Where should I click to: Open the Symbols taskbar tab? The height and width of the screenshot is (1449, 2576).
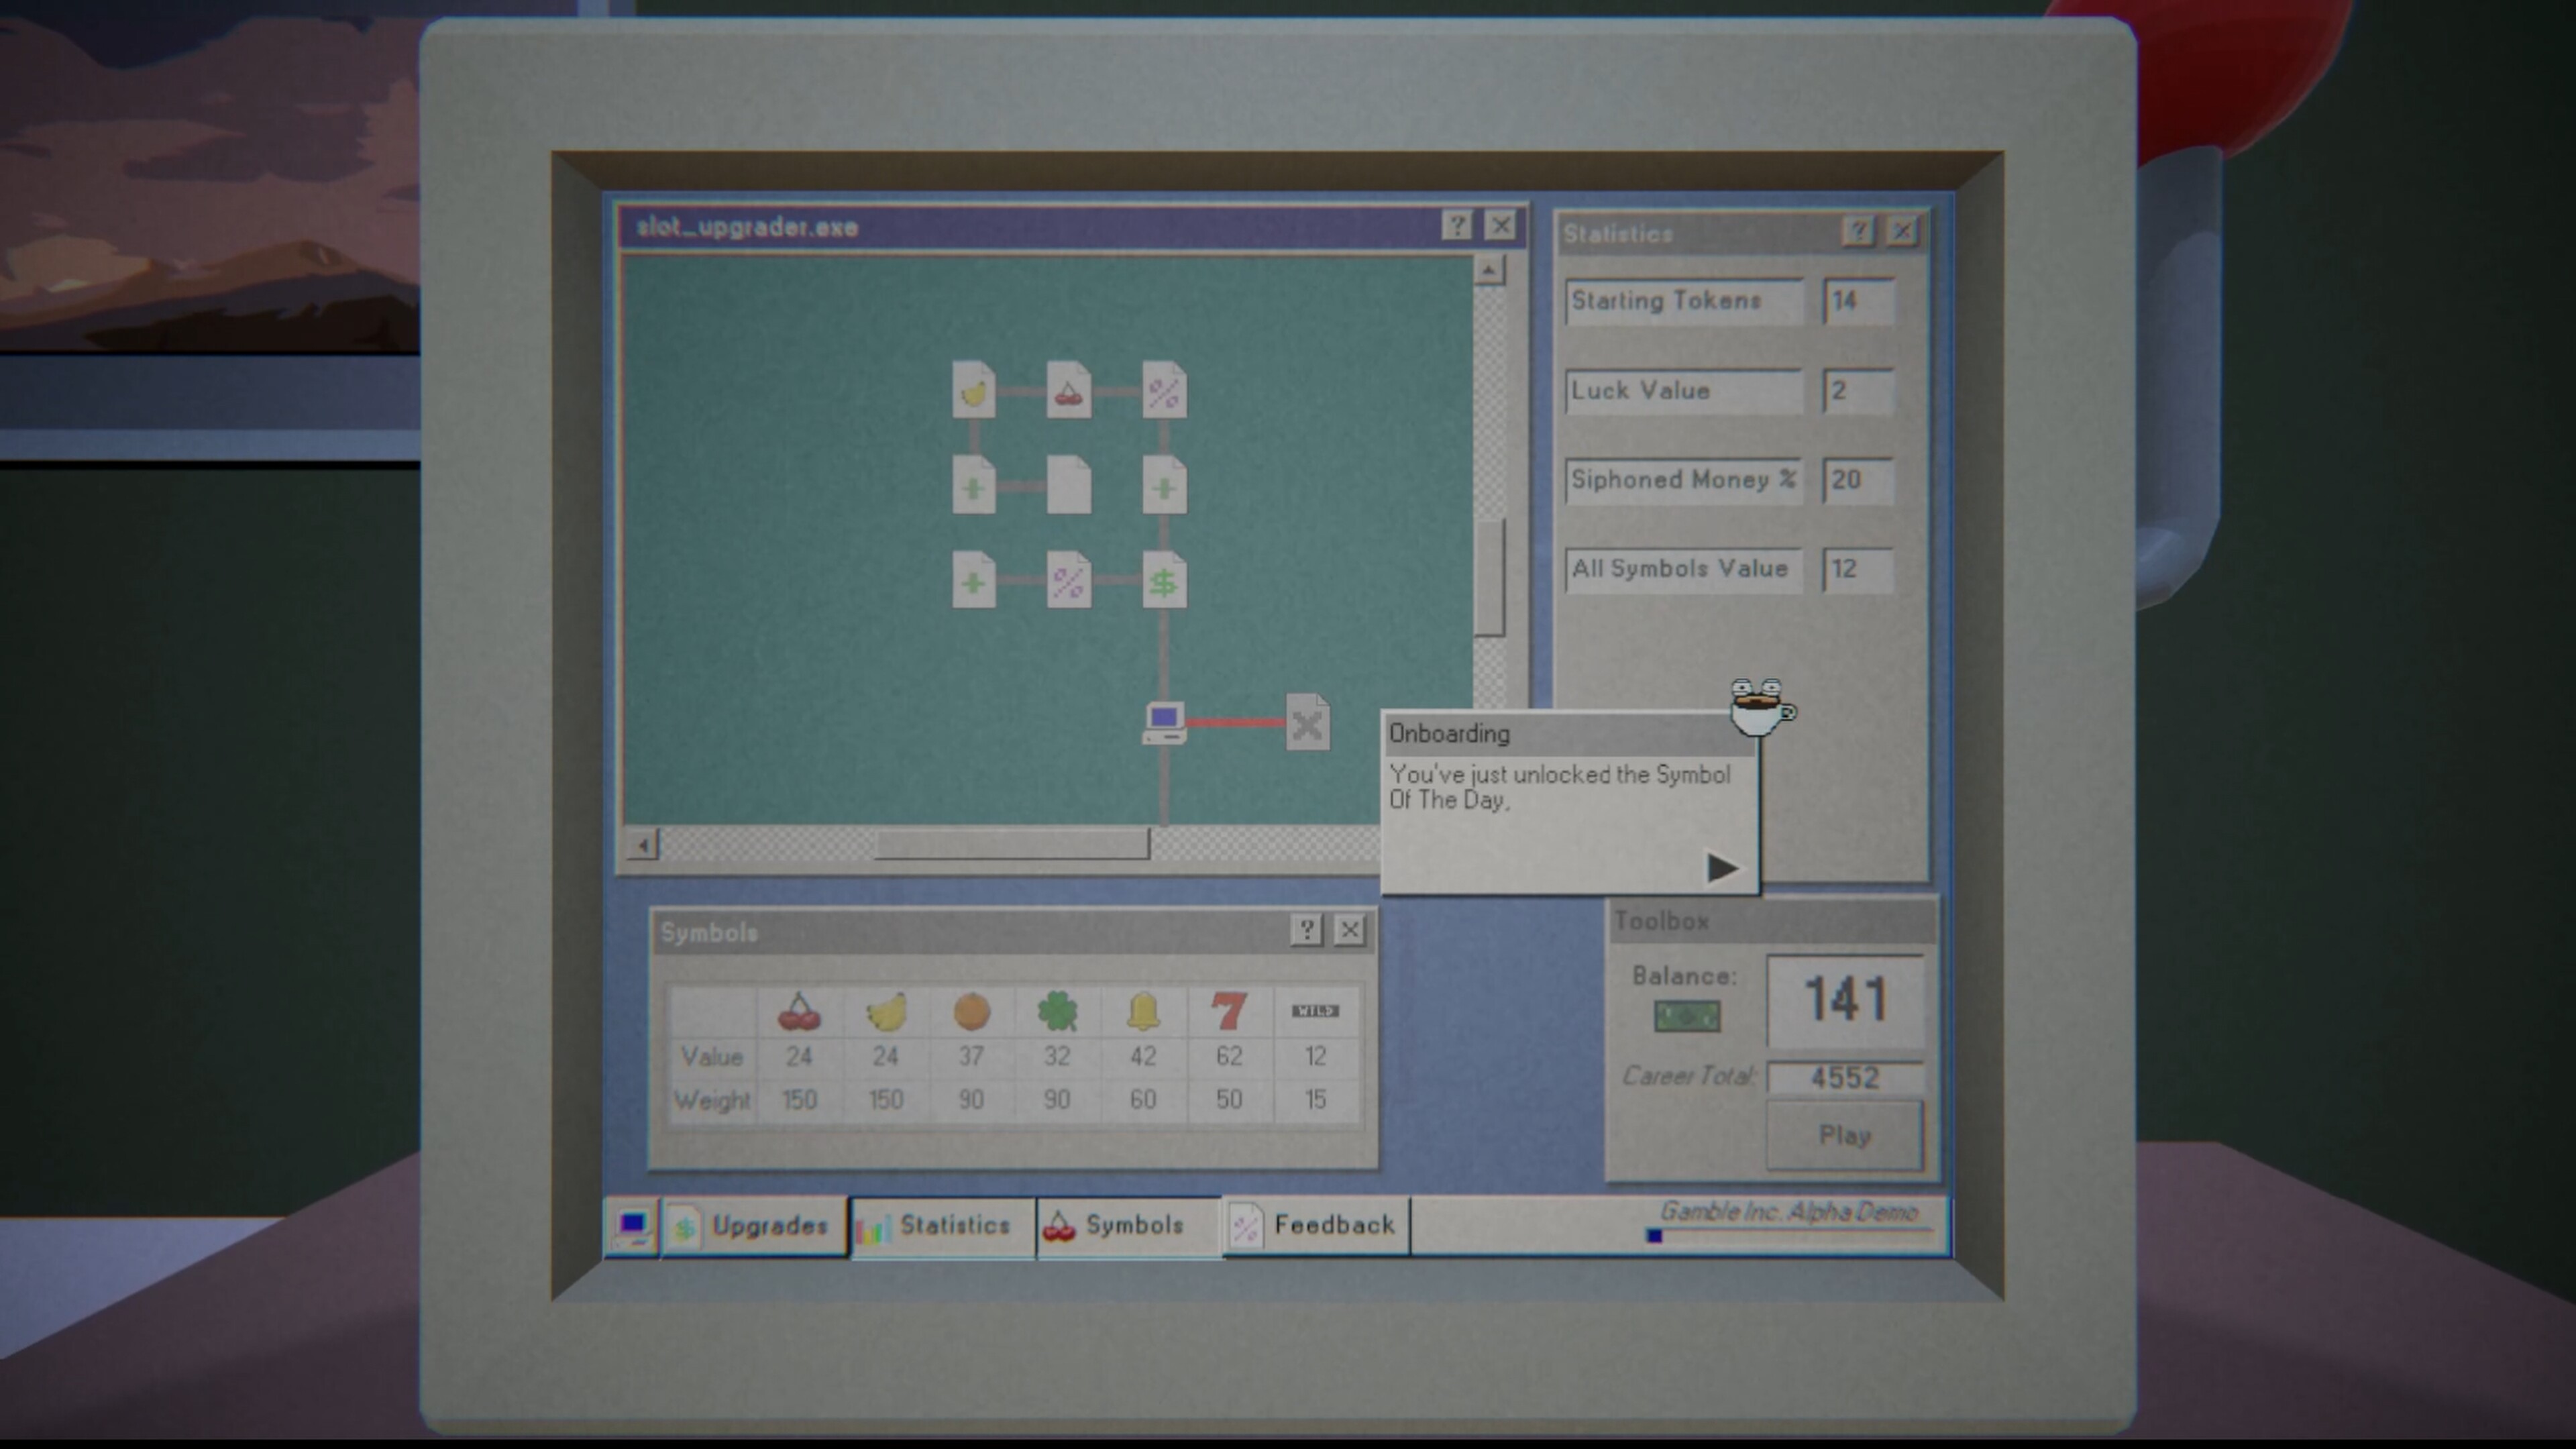(x=1129, y=1226)
